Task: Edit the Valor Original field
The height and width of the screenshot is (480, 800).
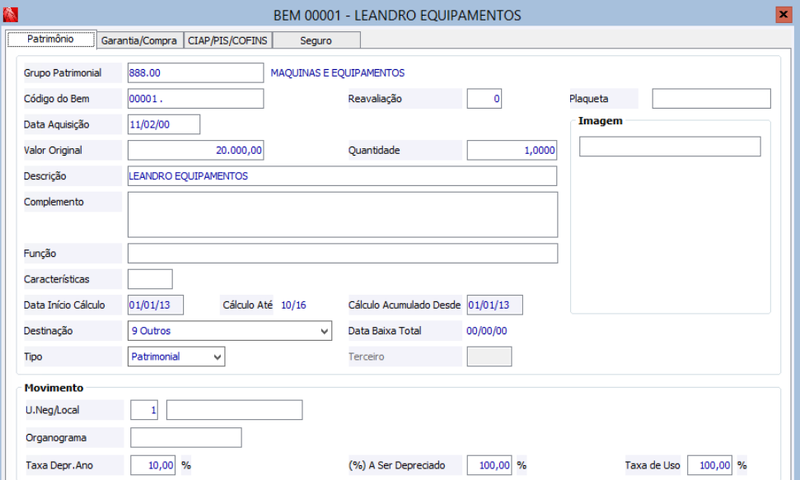Action: coord(195,150)
